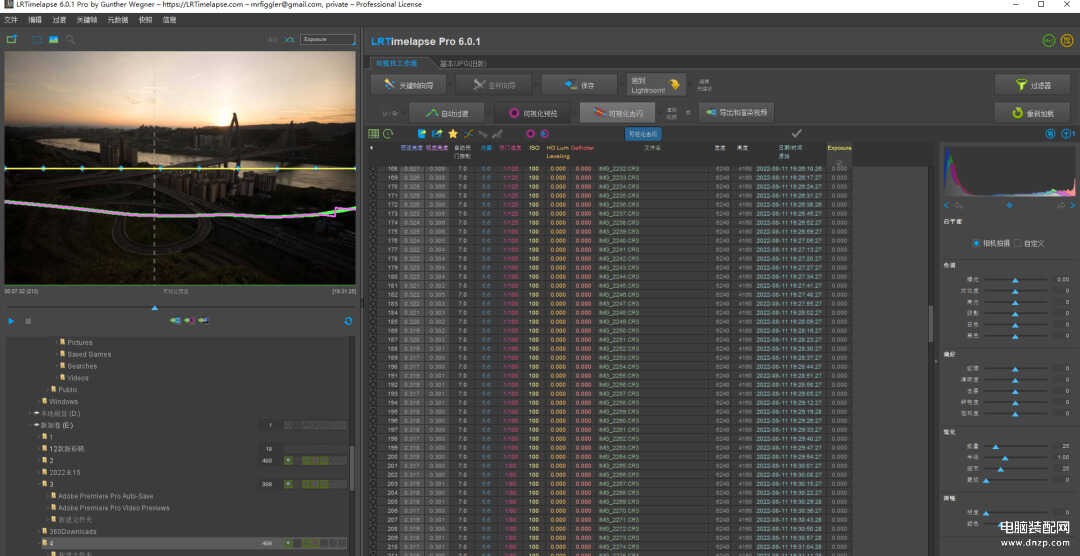Click the right arrow under the histogram

1072,205
